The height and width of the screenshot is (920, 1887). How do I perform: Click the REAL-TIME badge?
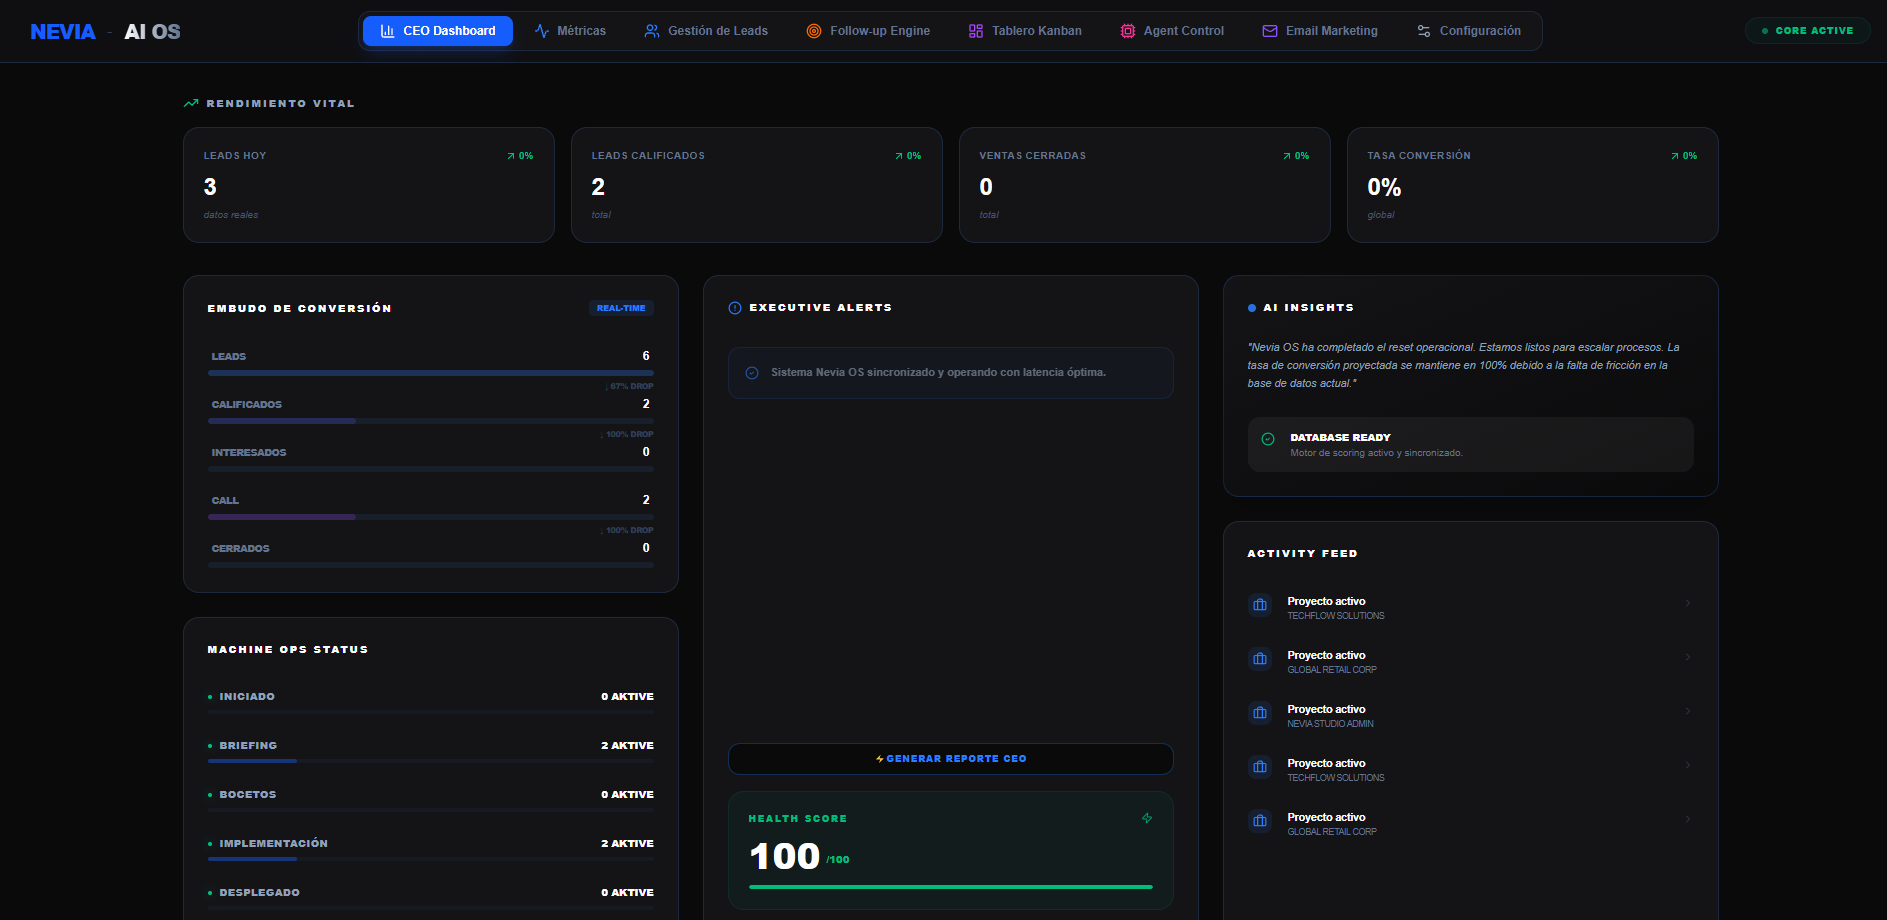[x=621, y=308]
